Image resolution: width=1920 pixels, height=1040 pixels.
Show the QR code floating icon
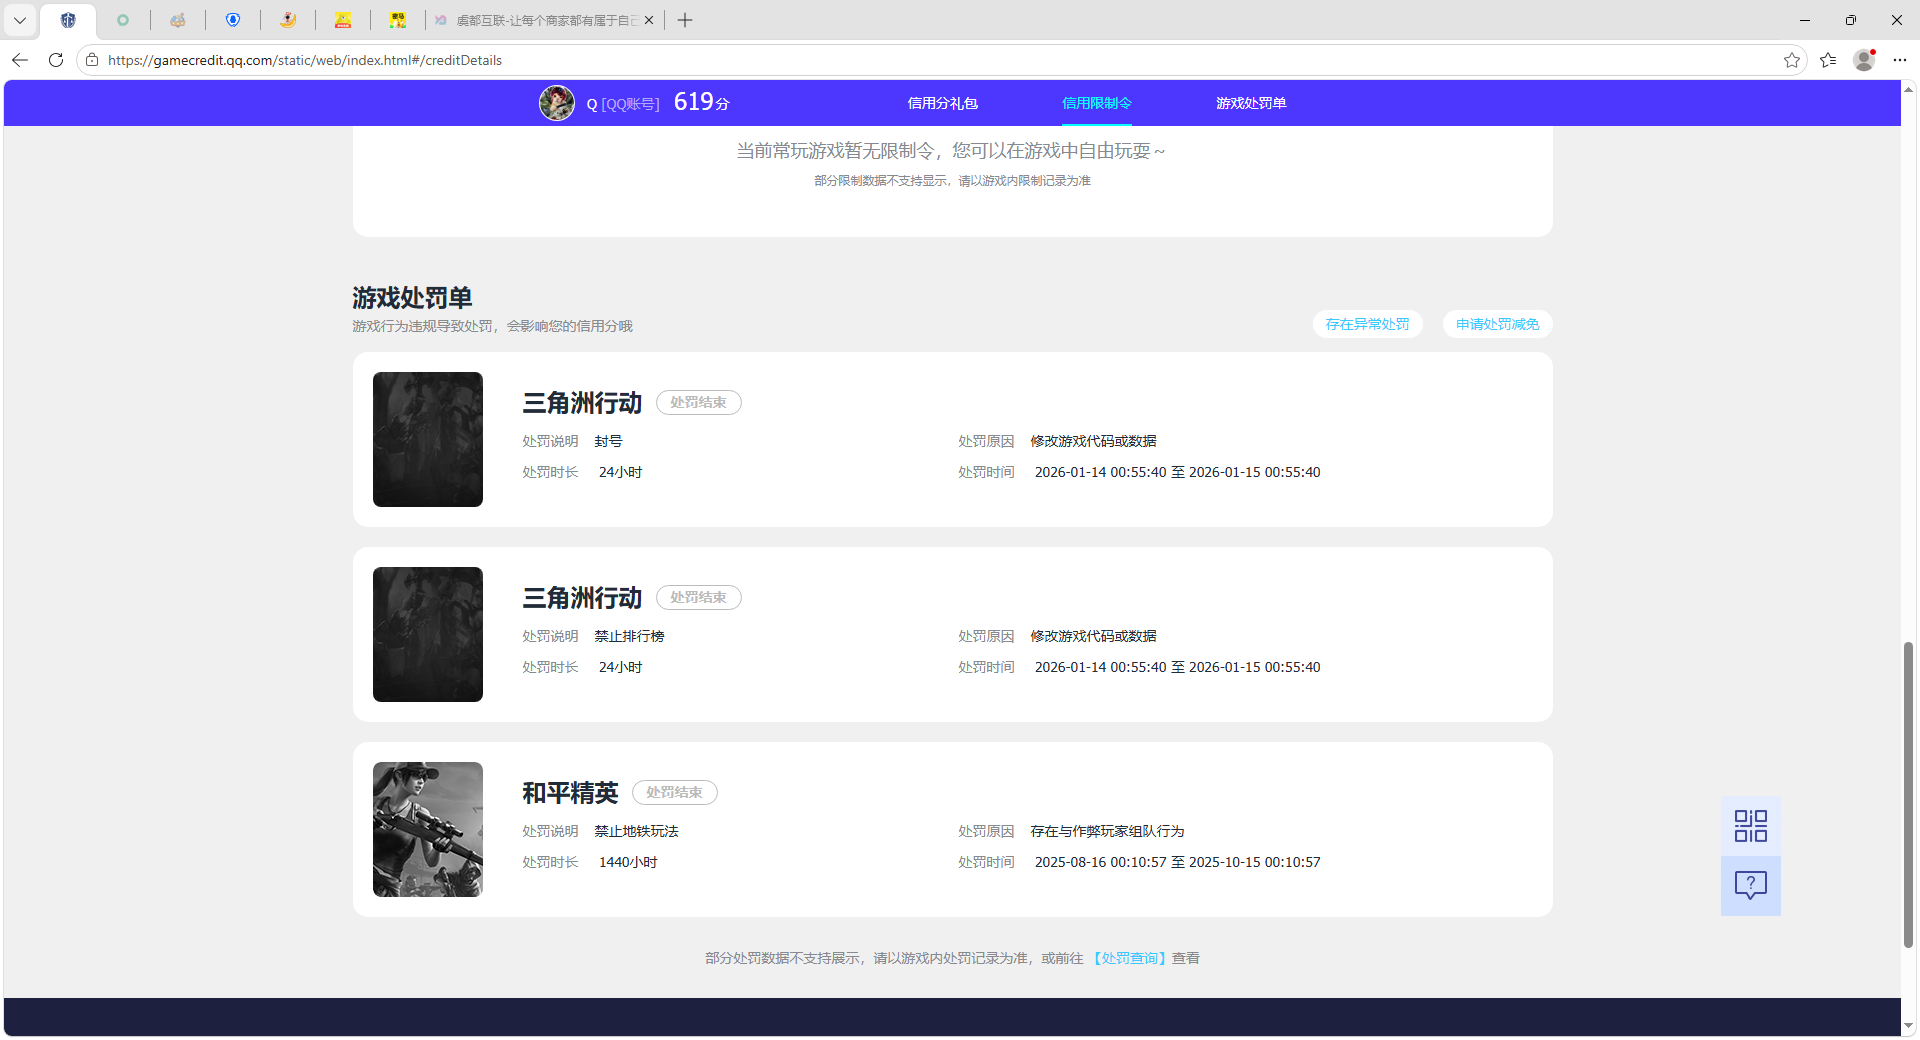click(x=1750, y=826)
